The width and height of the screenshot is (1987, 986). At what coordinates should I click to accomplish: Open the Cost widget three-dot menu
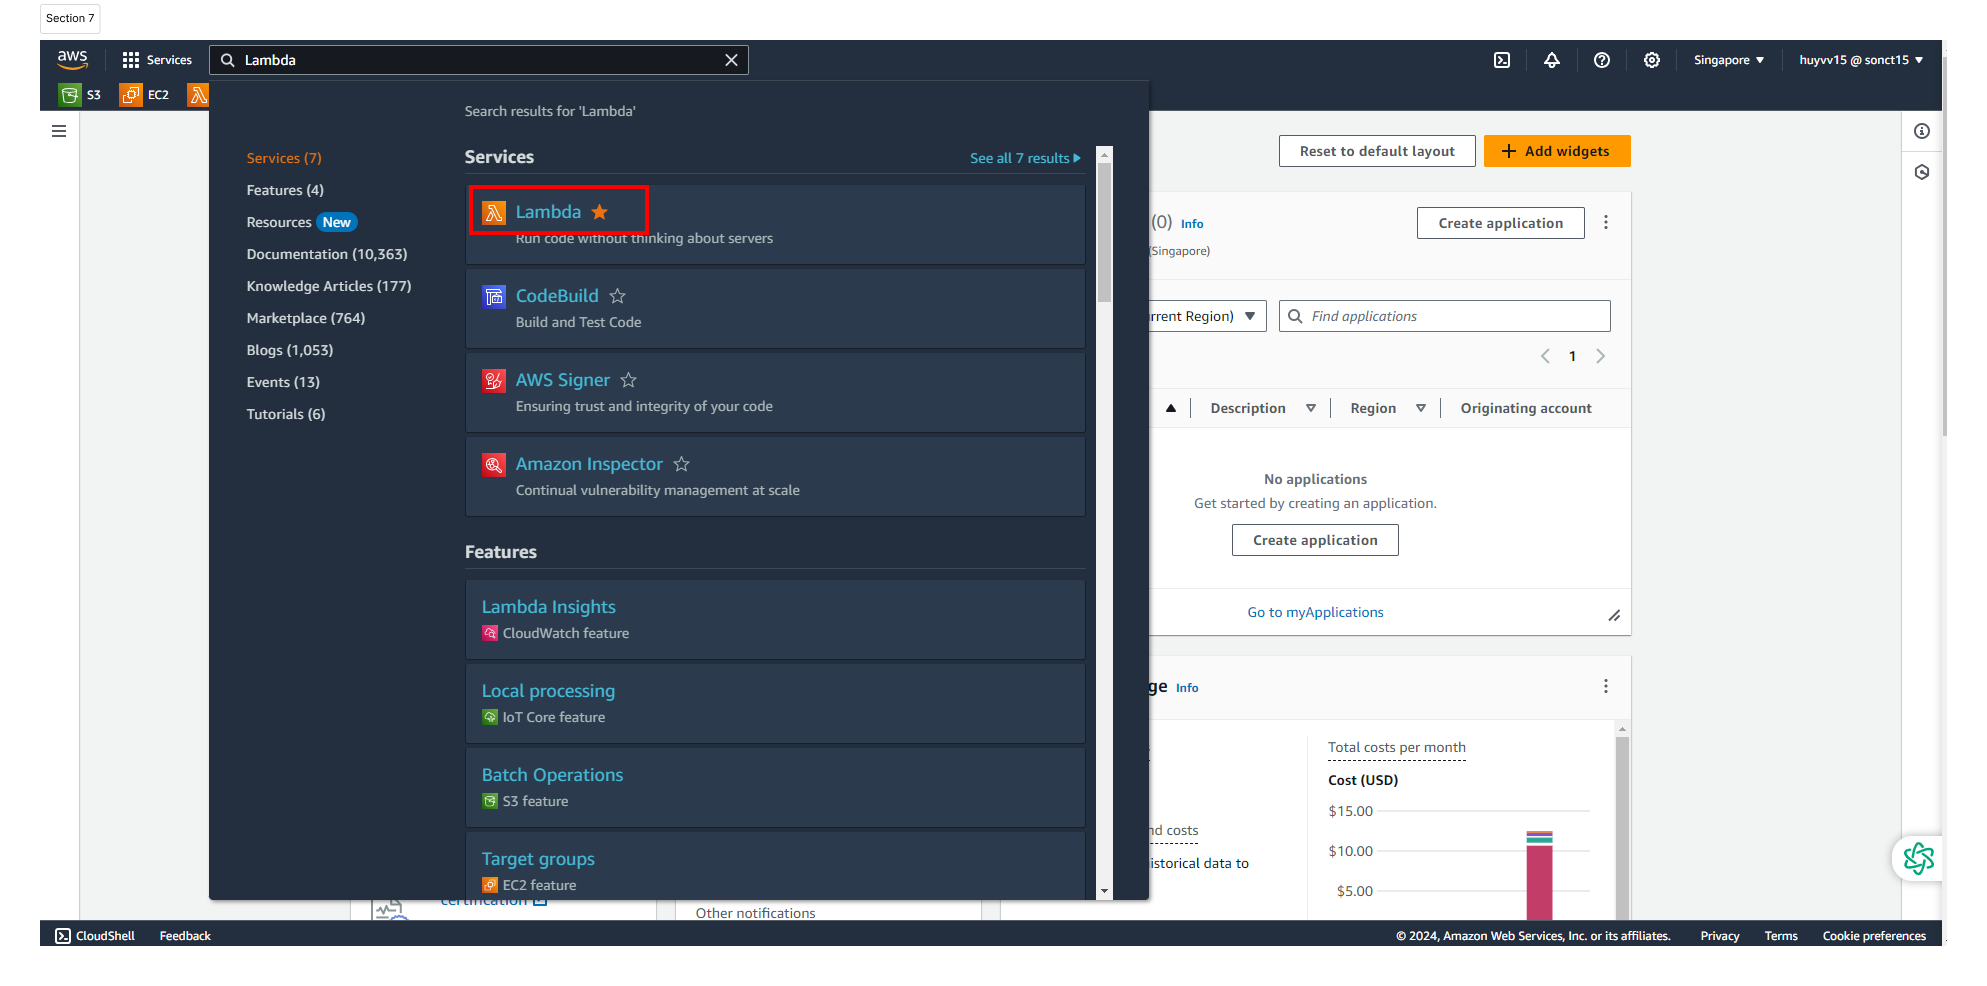1606,686
